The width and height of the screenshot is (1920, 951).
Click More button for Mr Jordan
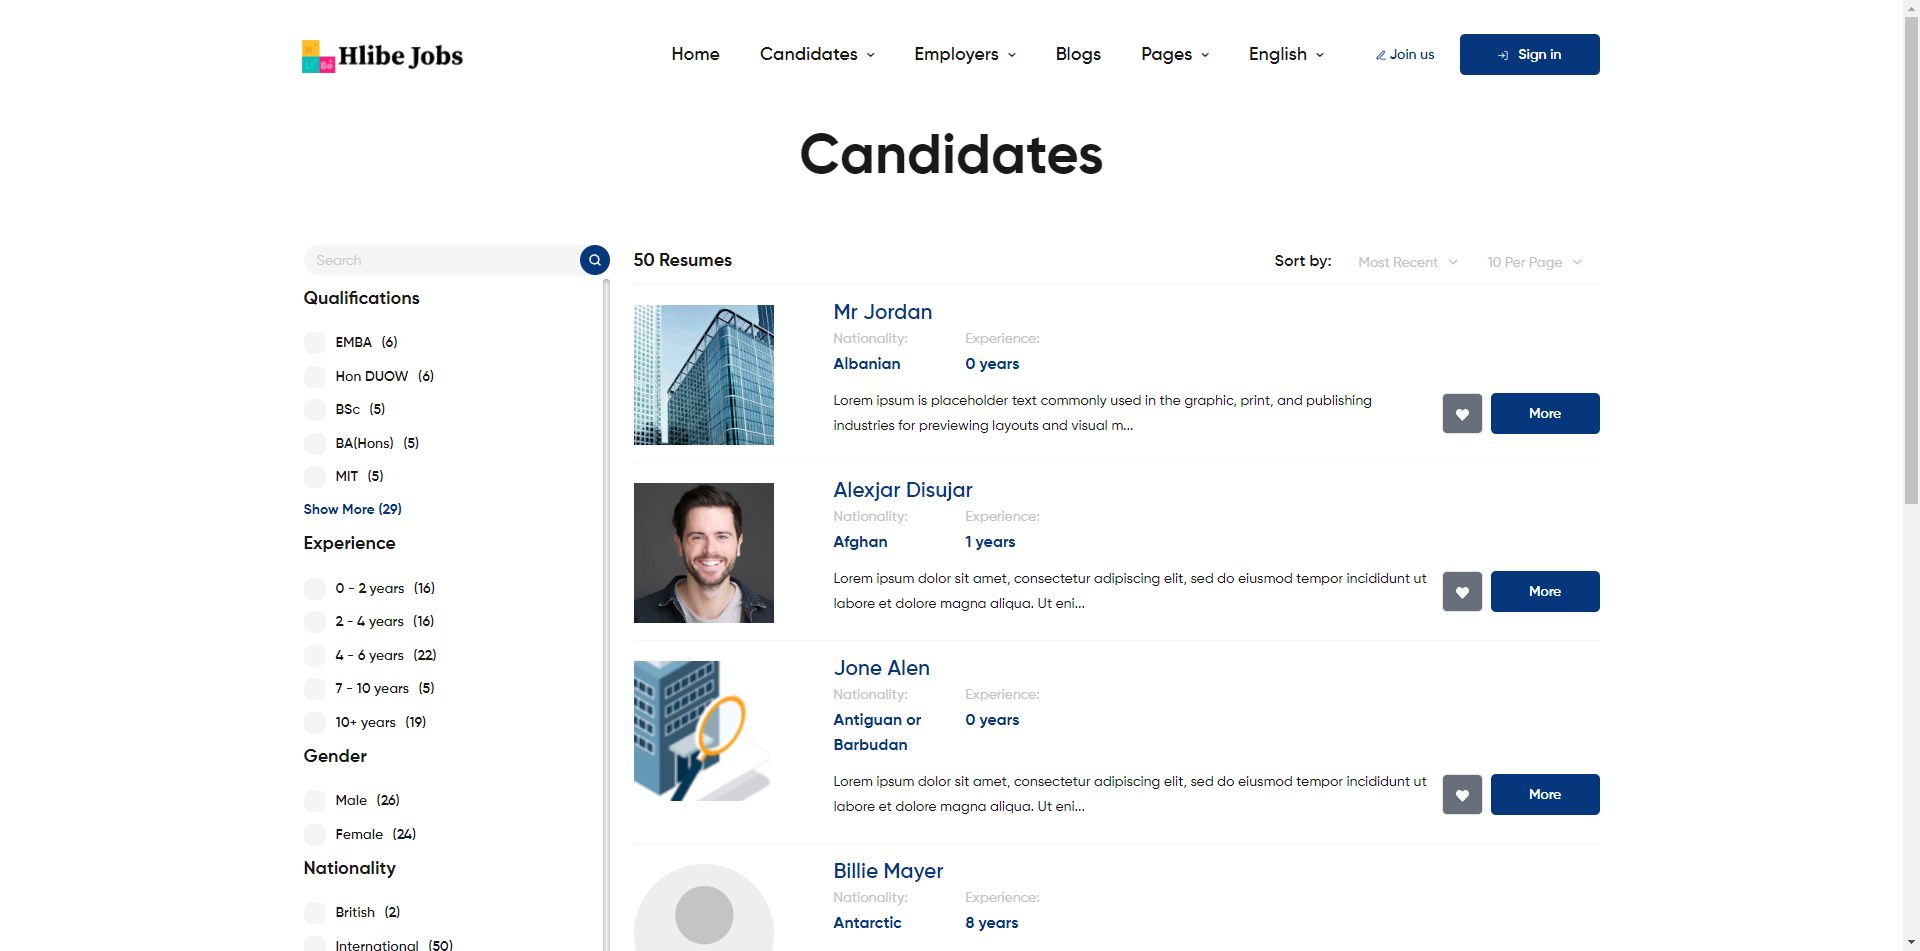1545,414
